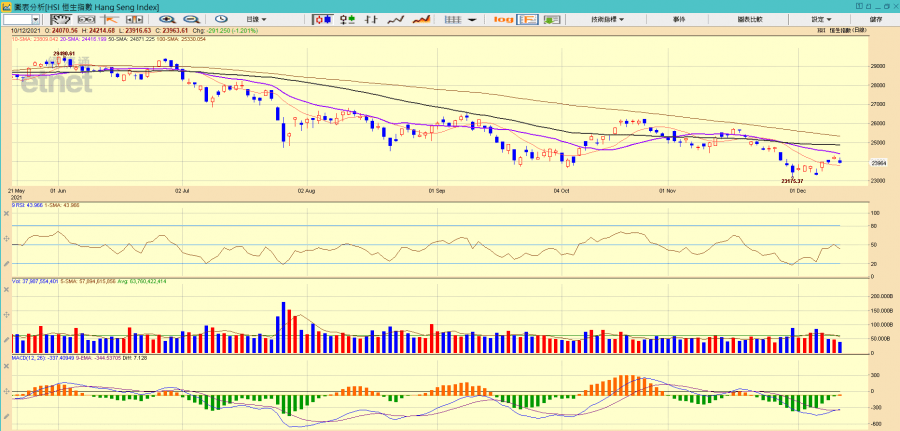Viewport: 900px width, 431px height.
Task: Switch to the bar (OHLC) chart type
Action: (x=347, y=19)
